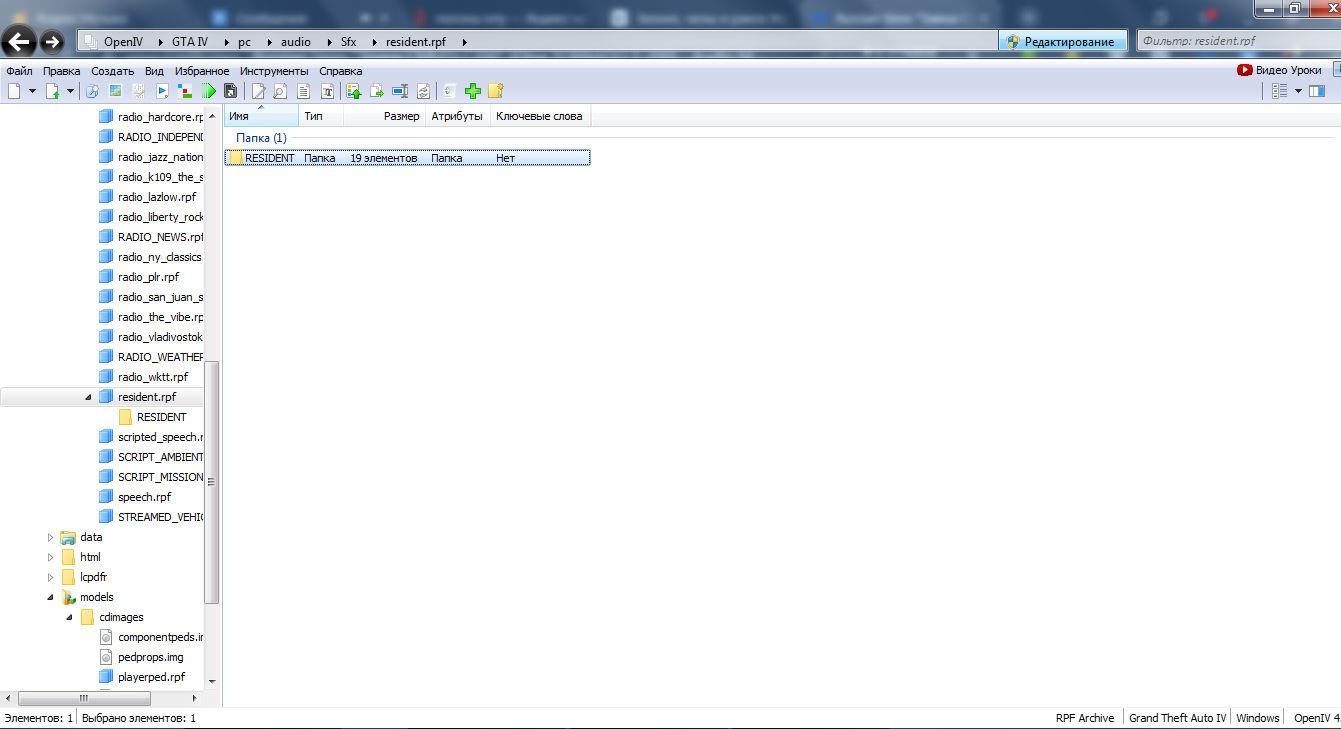Open the Инструменты menu
Screen dimensions: 1341x729
click(275, 71)
